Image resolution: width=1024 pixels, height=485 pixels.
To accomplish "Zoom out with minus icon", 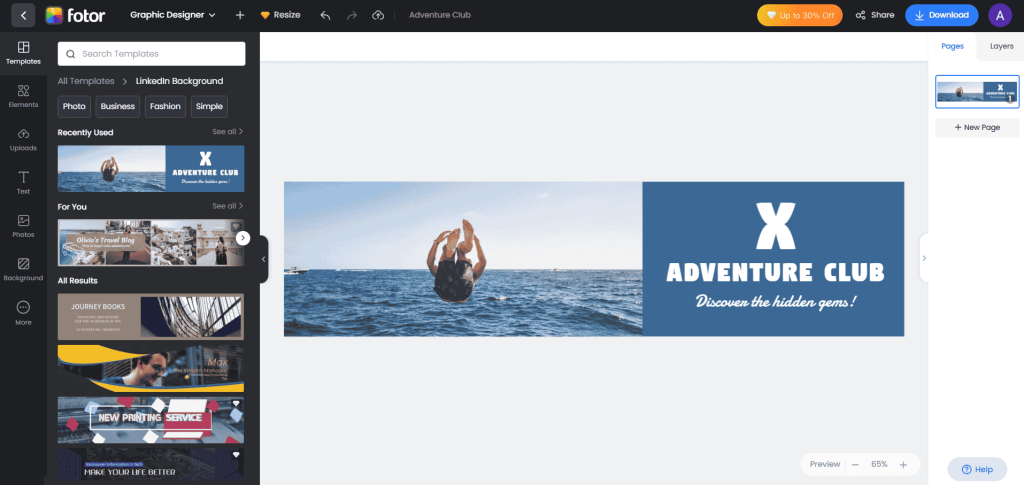I will coord(855,465).
